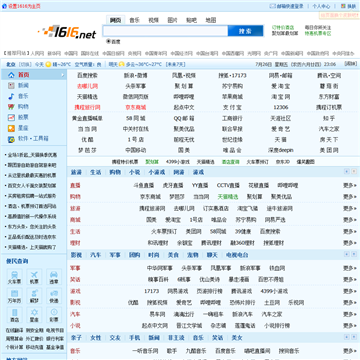Click the 更多 link on the 军事 row
This screenshot has width=360, height=360.
point(350,268)
